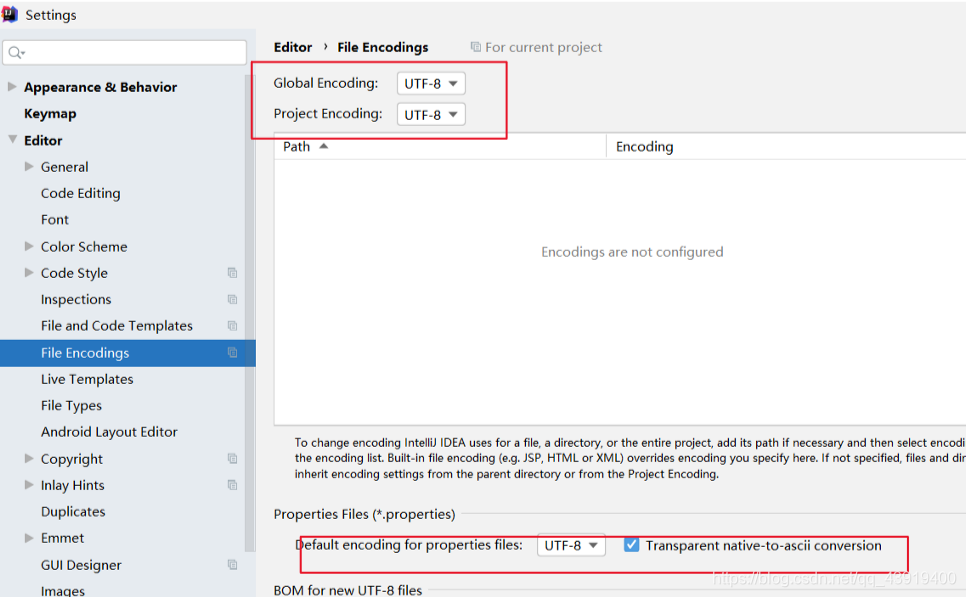Click the For current project label
The height and width of the screenshot is (597, 966).
543,47
